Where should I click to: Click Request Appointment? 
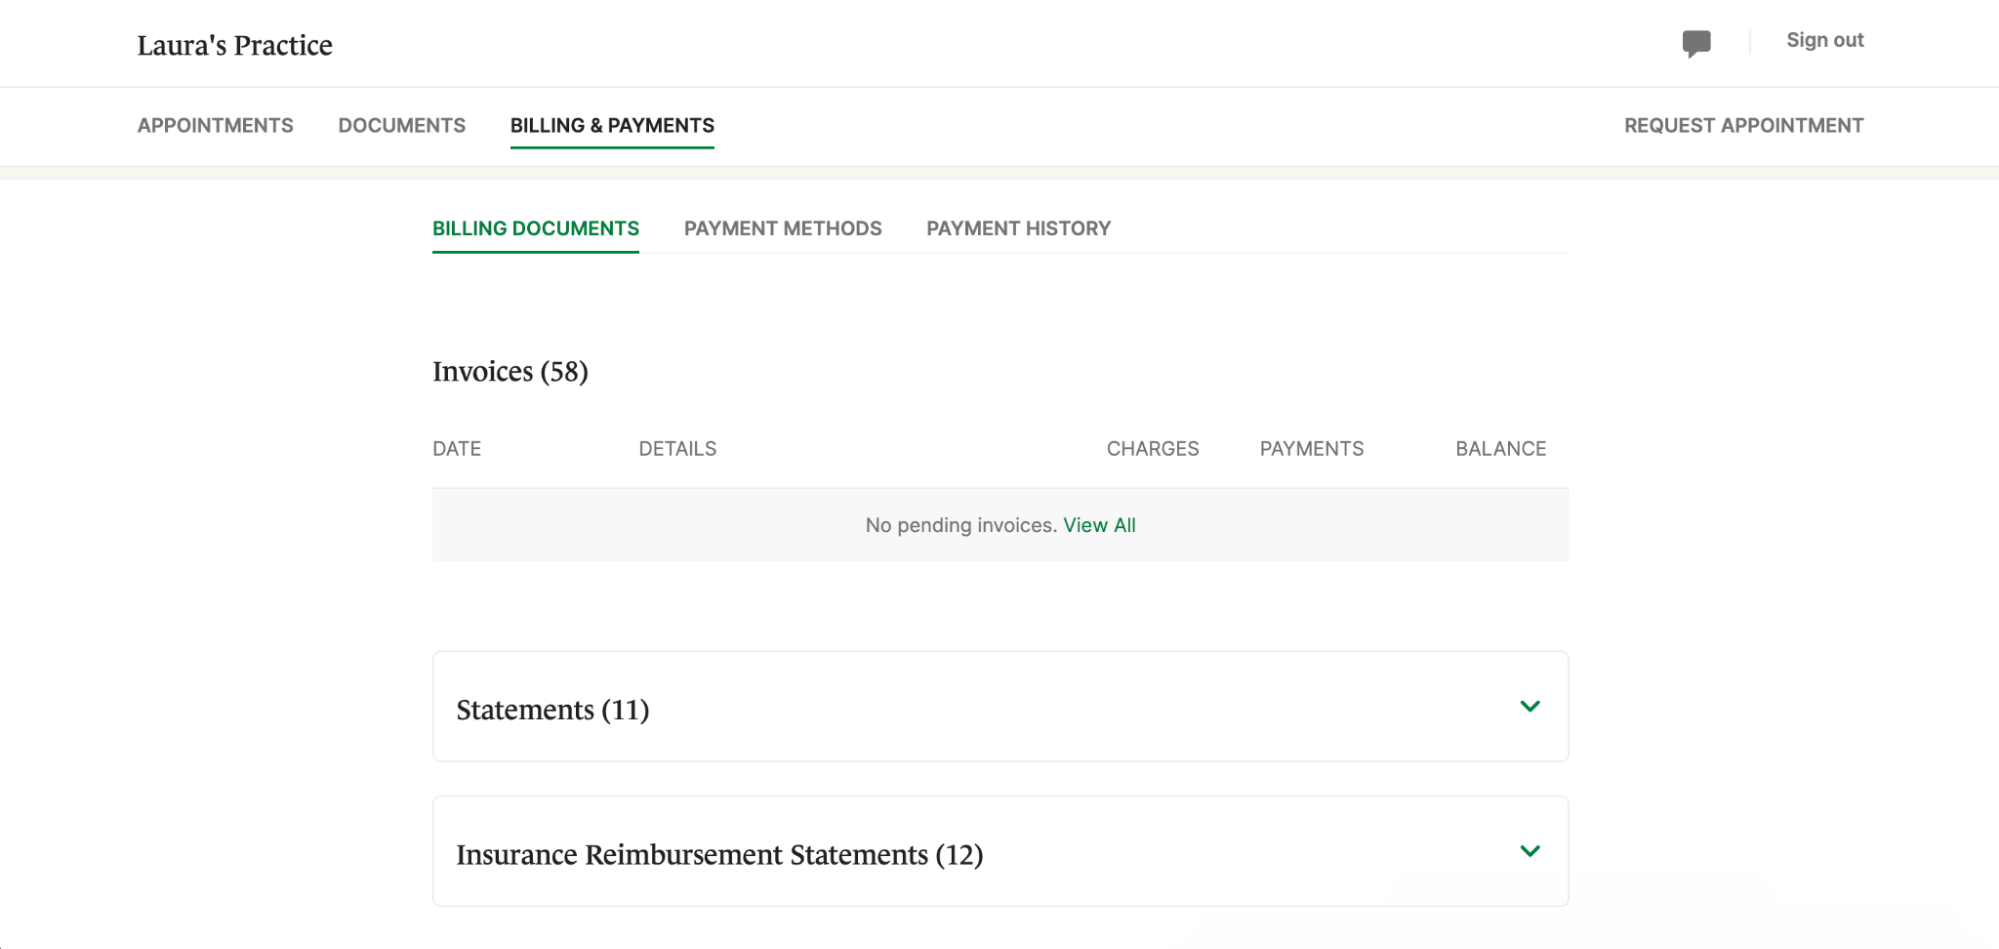[x=1743, y=125]
